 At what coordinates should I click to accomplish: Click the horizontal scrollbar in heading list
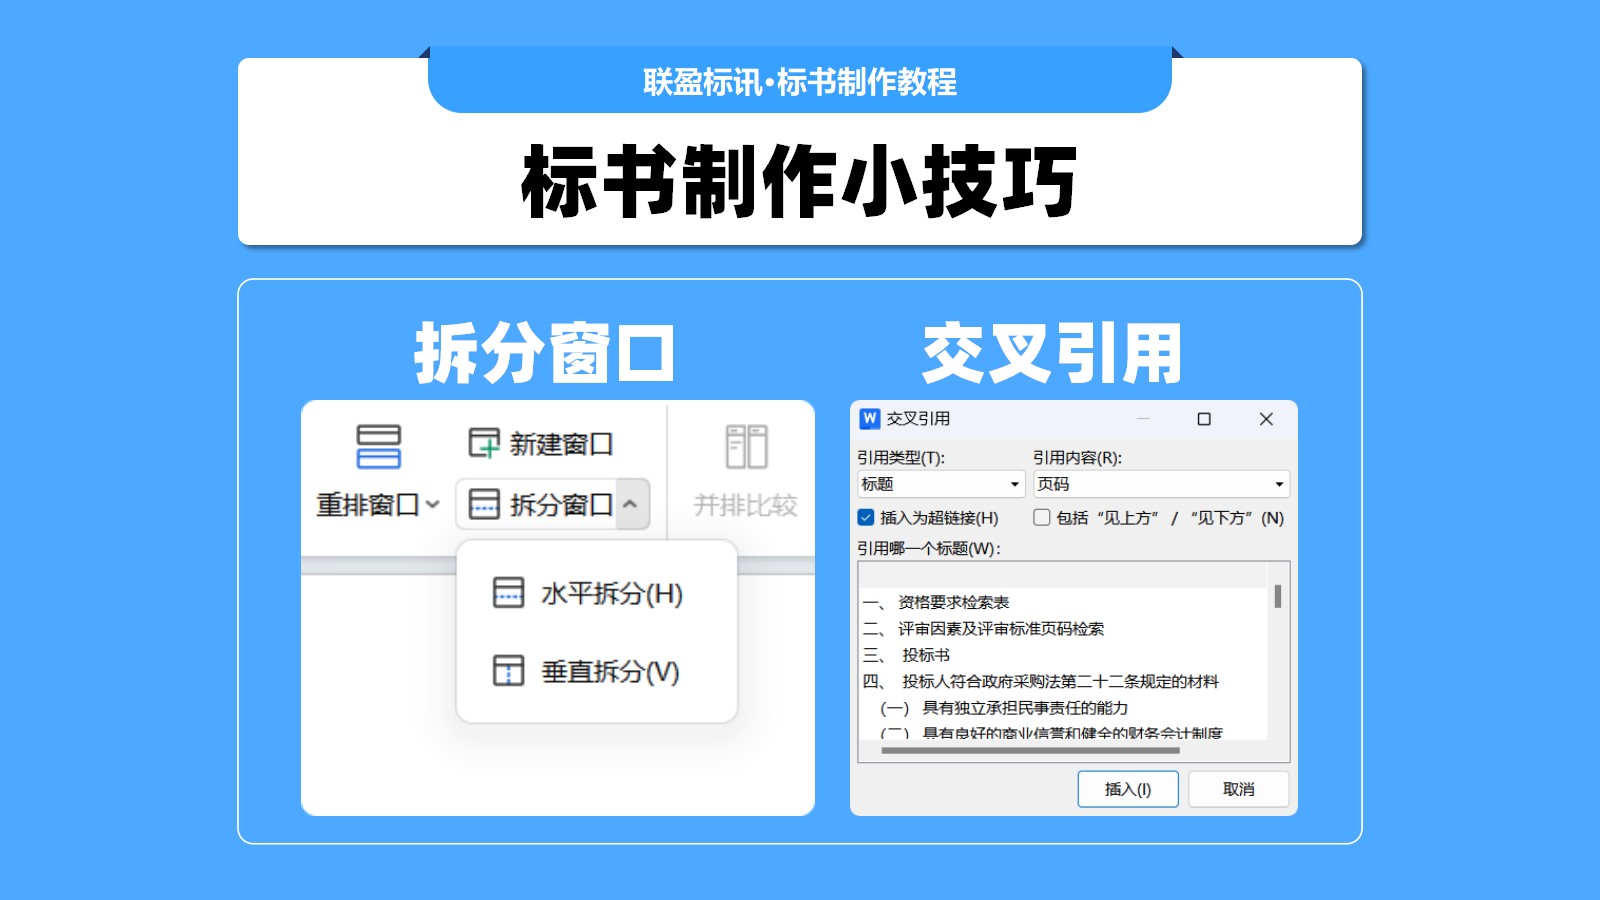[1031, 750]
